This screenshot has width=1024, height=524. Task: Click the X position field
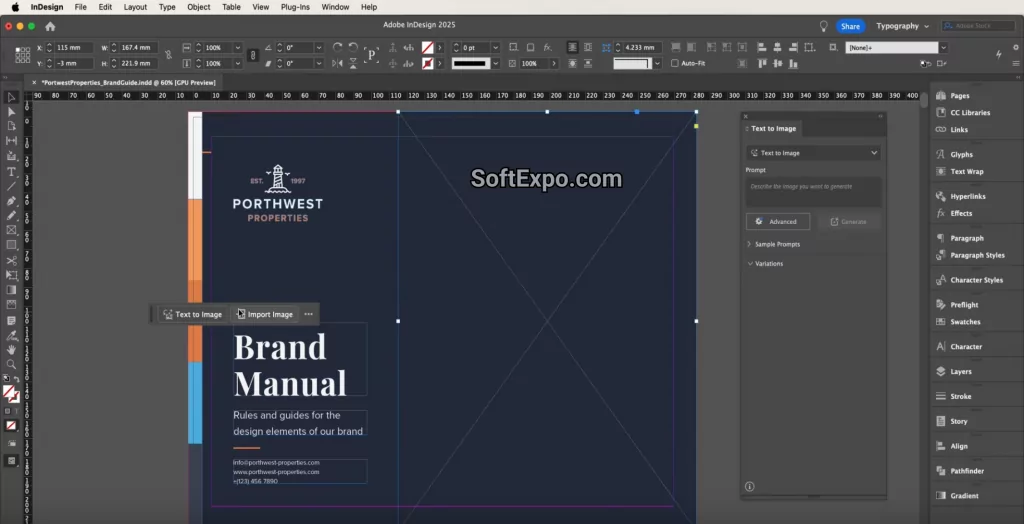pyautogui.click(x=74, y=48)
